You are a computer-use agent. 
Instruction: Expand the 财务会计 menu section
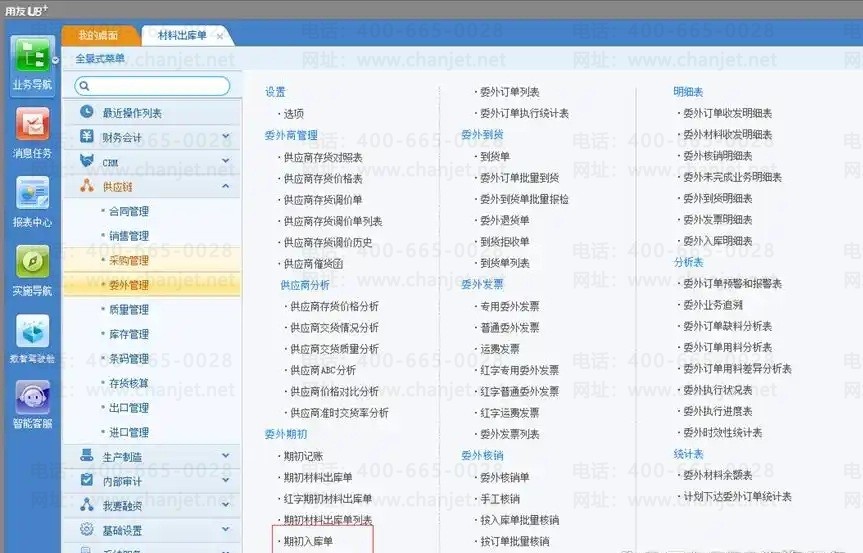tap(226, 137)
